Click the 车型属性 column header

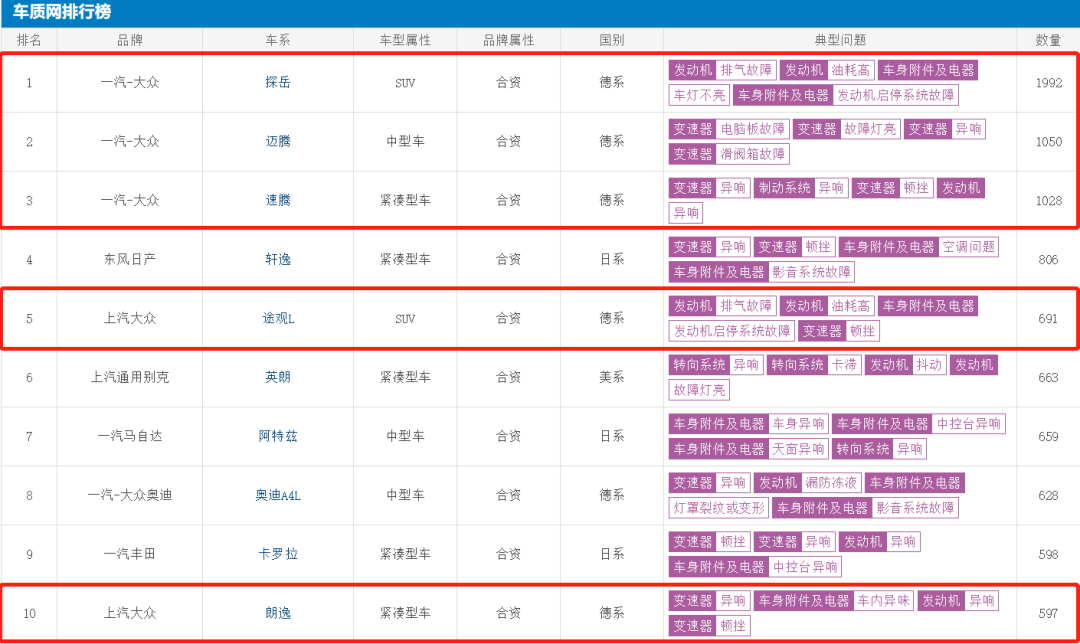pyautogui.click(x=405, y=40)
